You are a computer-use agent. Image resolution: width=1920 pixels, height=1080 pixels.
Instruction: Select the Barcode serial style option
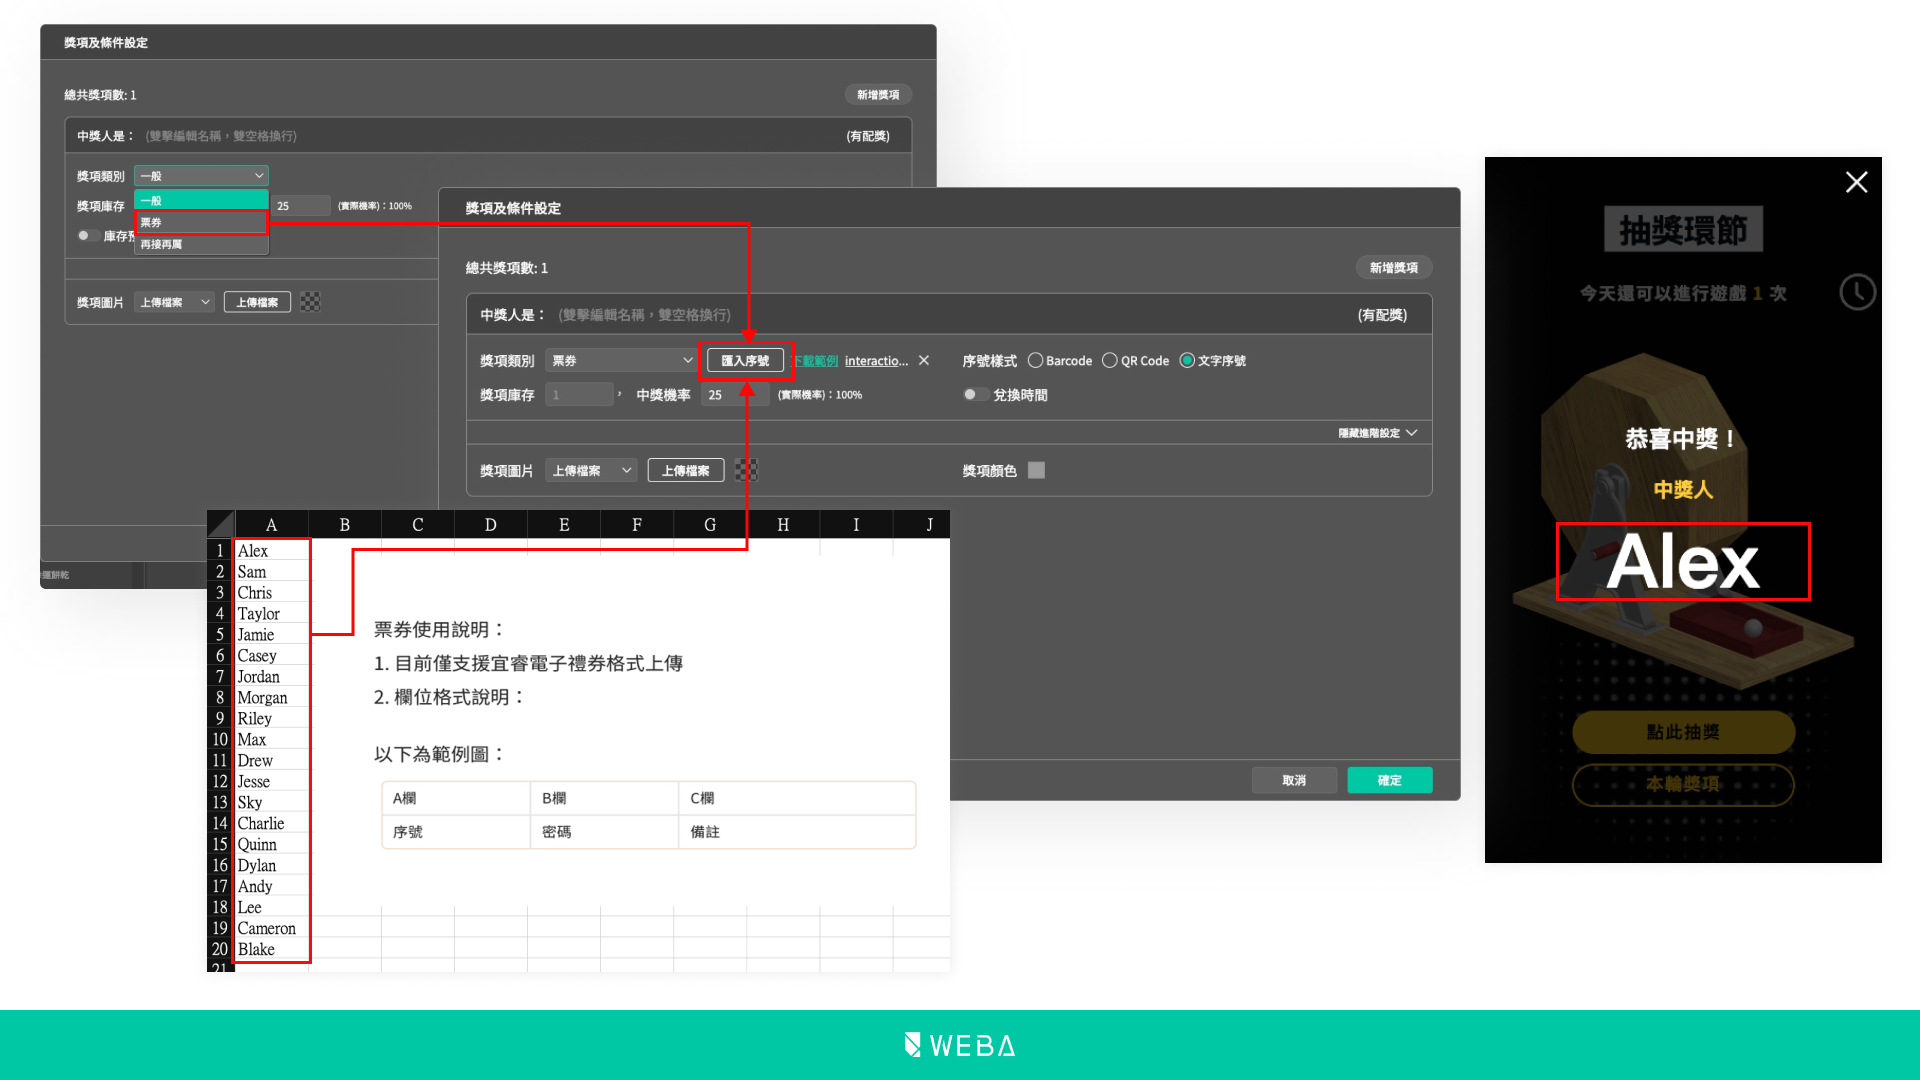click(x=1036, y=360)
